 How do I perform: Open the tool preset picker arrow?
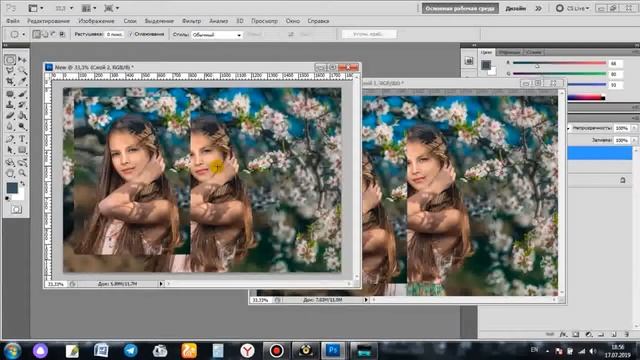24,35
